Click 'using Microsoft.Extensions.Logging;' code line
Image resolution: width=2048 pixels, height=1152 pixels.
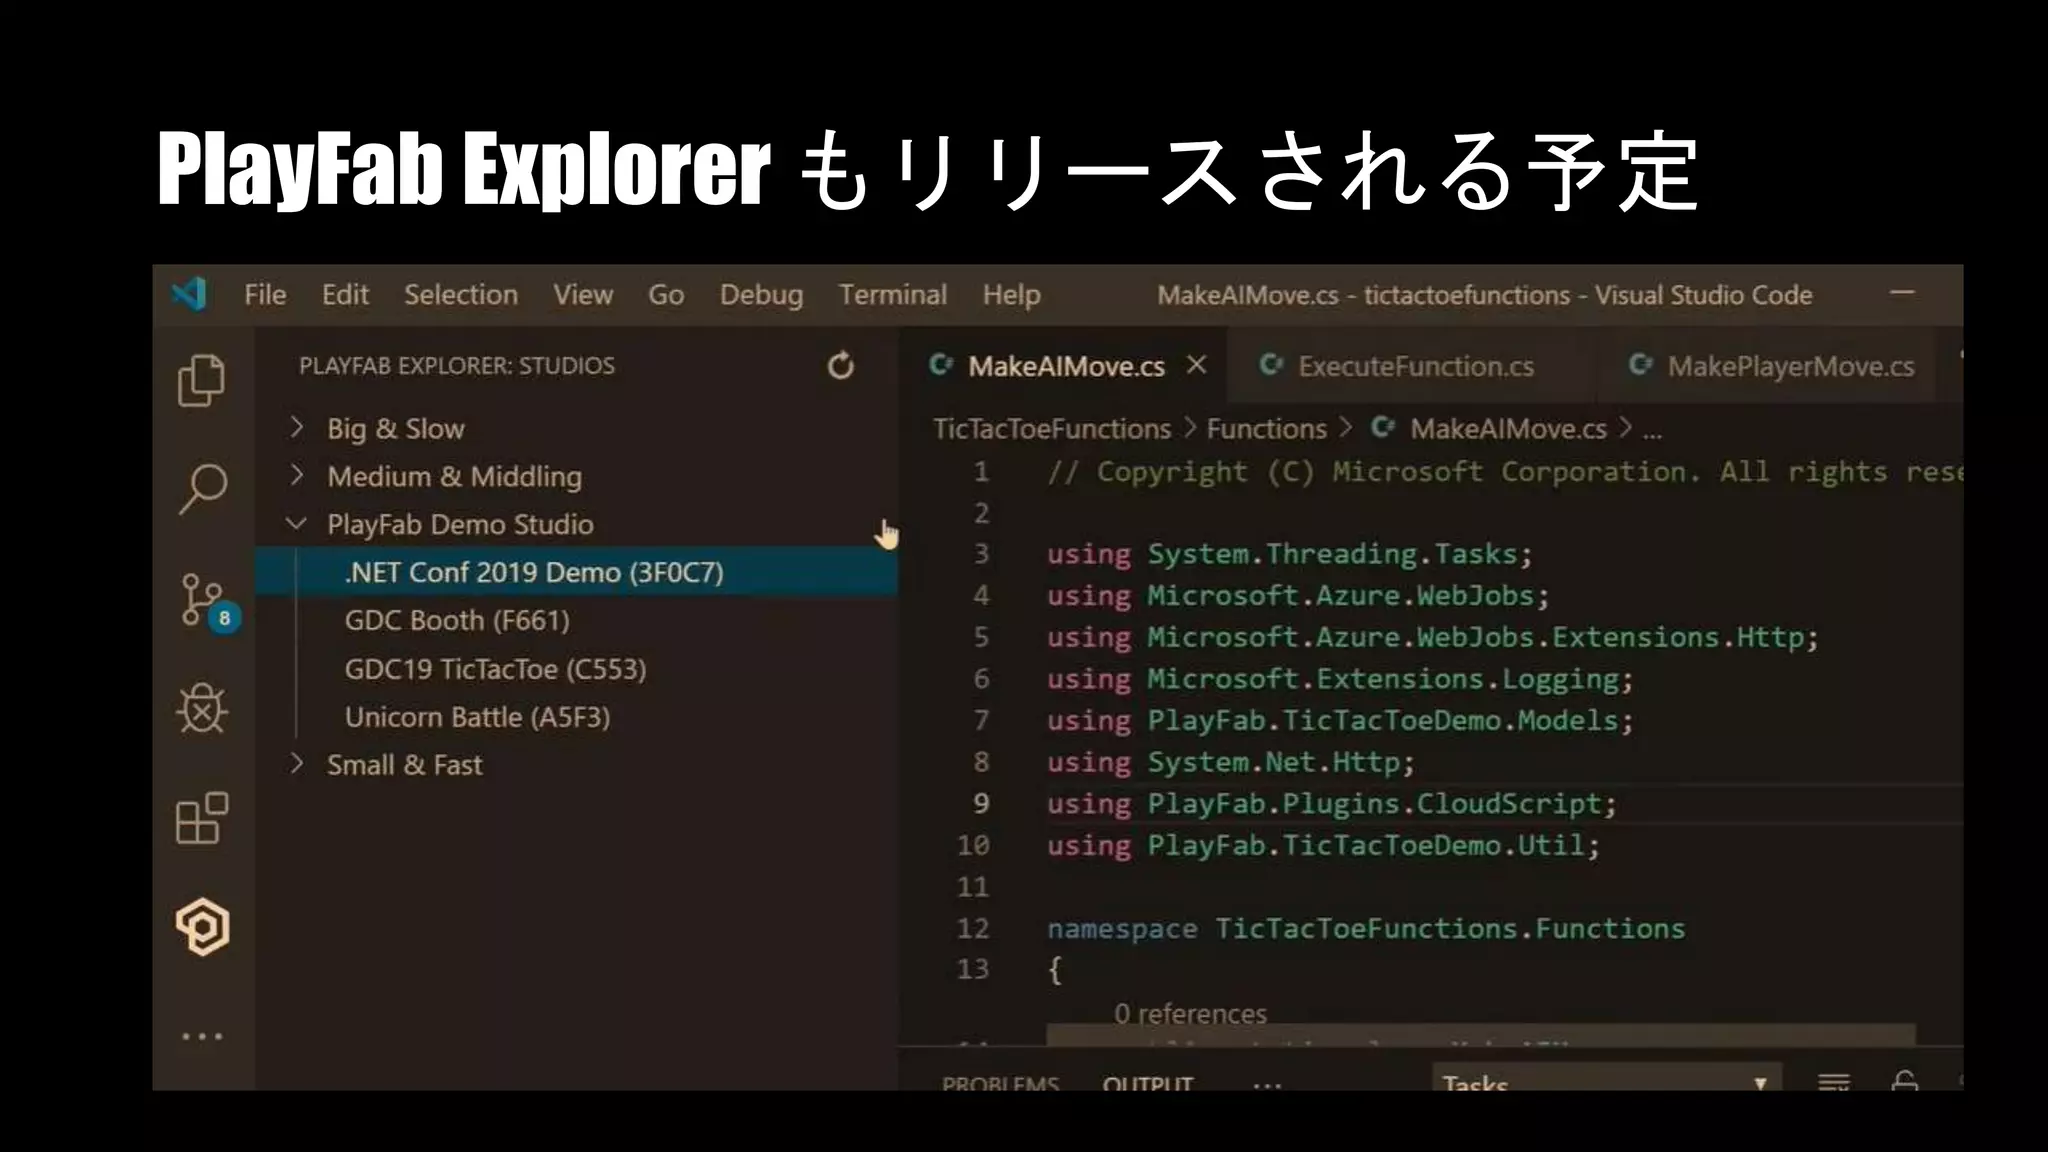[x=1340, y=679]
